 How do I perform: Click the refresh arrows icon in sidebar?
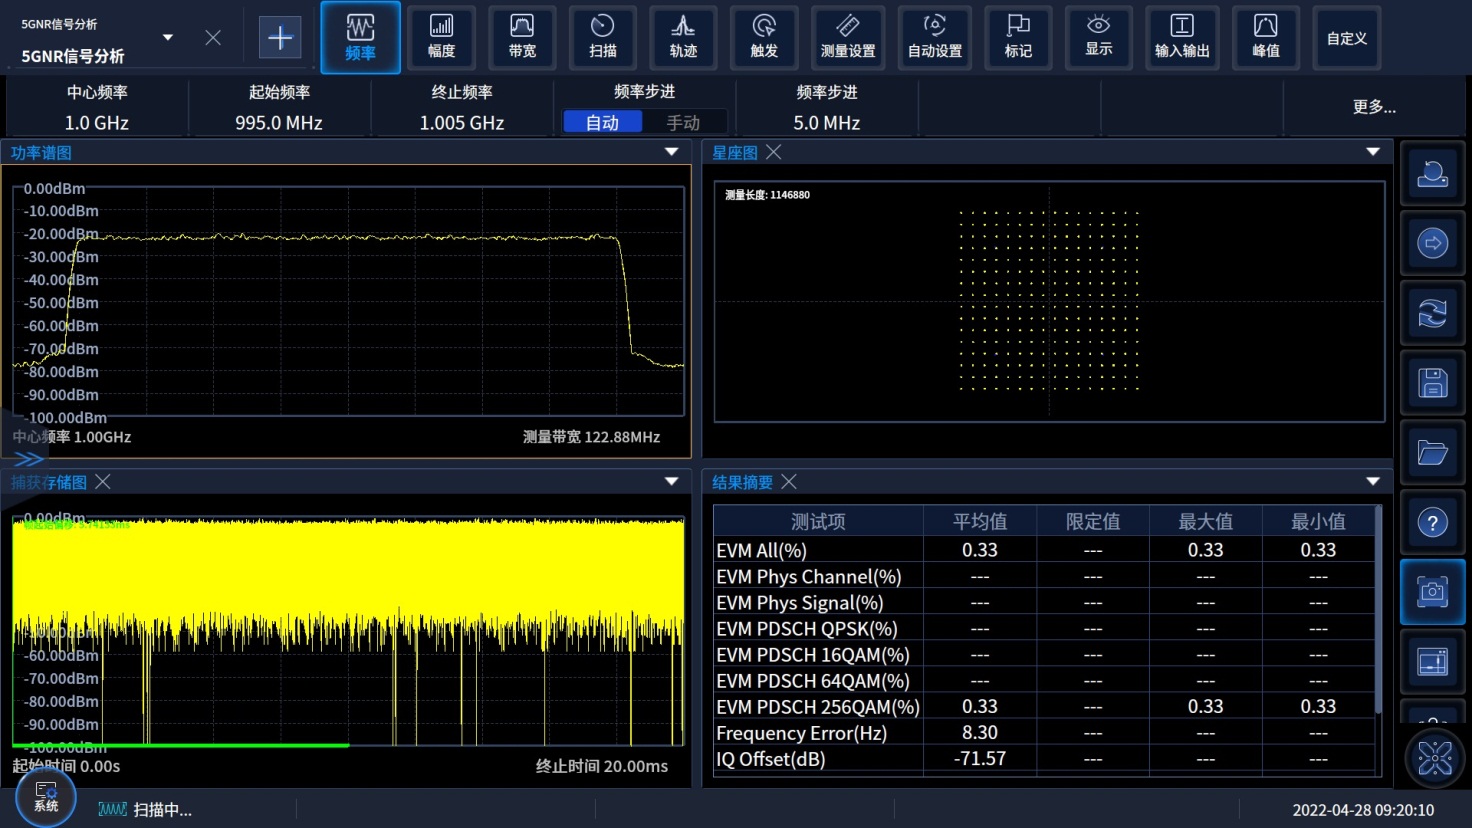pos(1432,313)
